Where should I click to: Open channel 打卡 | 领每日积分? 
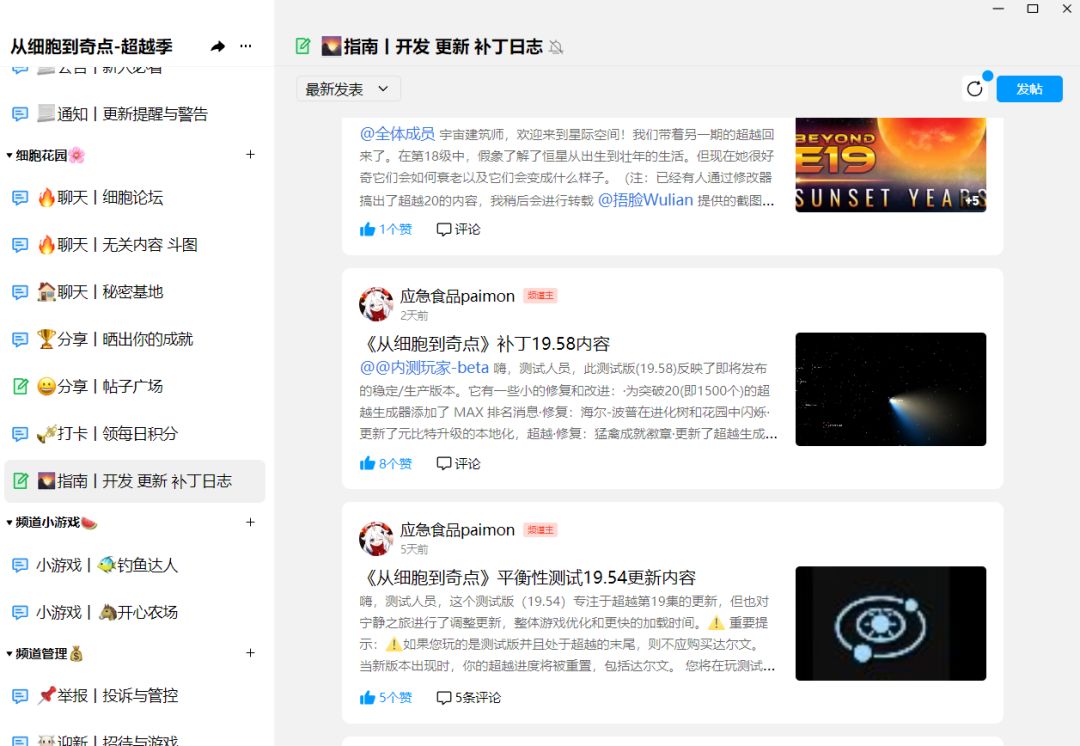pos(134,433)
